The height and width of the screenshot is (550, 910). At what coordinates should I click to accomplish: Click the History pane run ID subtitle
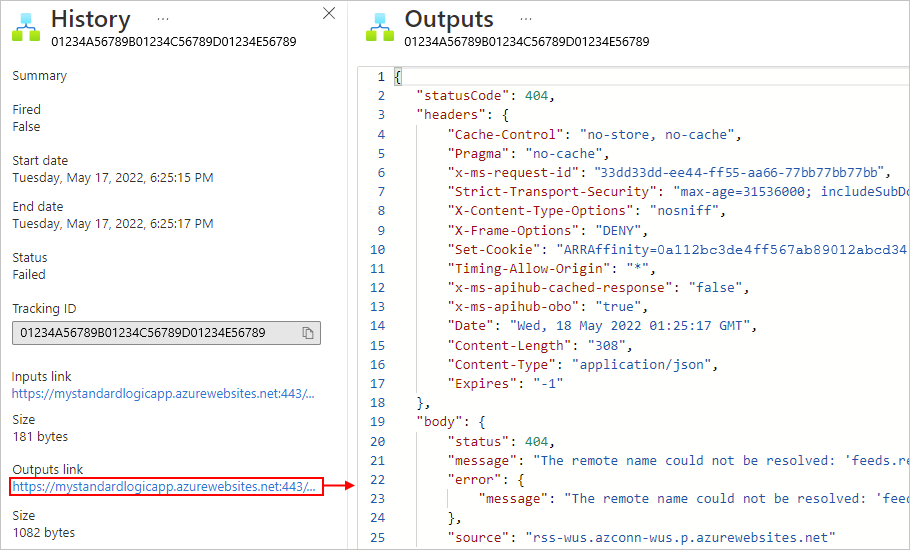coord(174,42)
